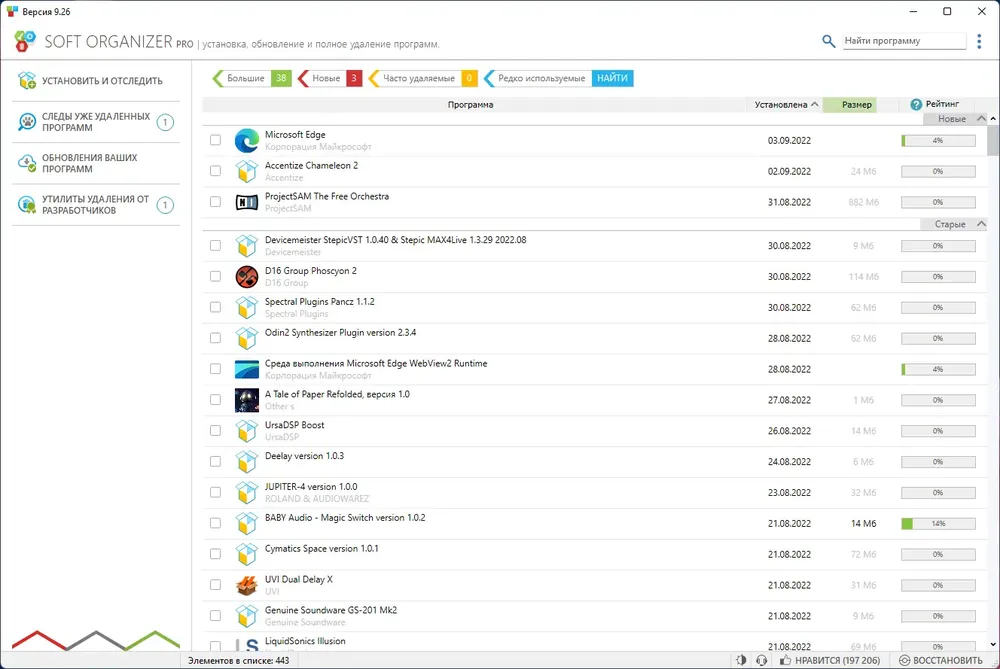Image resolution: width=1000 pixels, height=669 pixels.
Task: Click the Deelay version 1.0.3 box icon
Action: (x=247, y=462)
